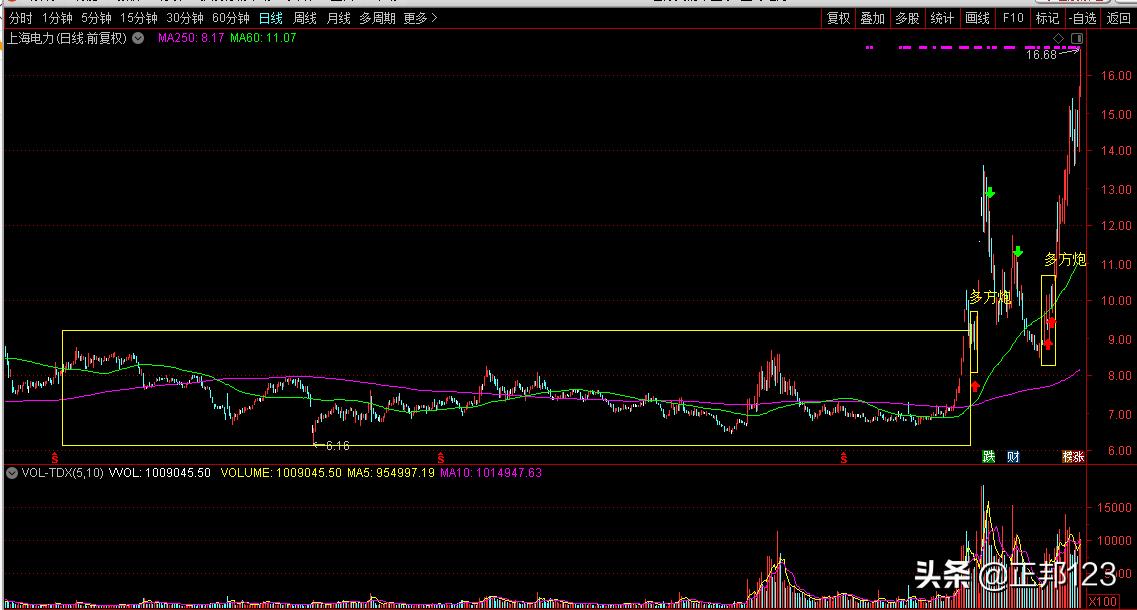Select the 15分钟 period tab
This screenshot has height=610, width=1137.
(138, 18)
